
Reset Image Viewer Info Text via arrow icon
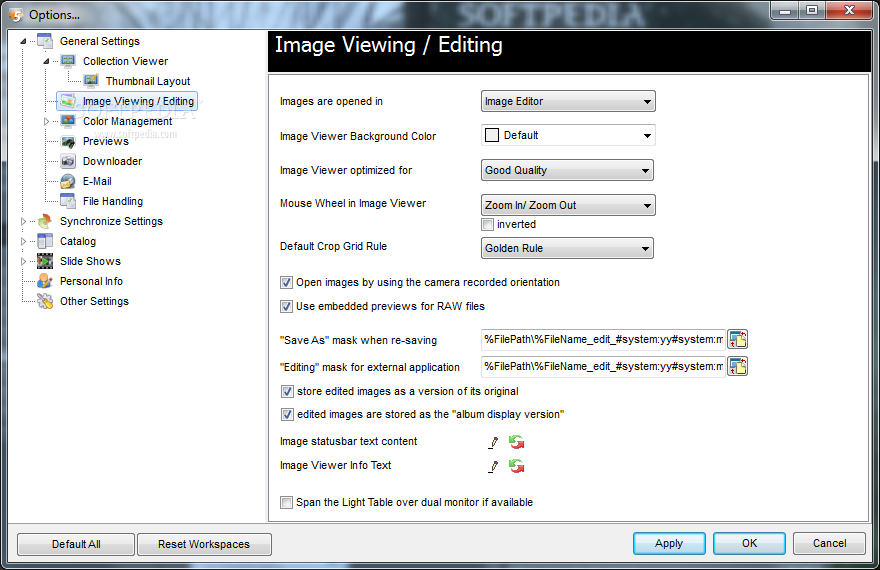516,466
